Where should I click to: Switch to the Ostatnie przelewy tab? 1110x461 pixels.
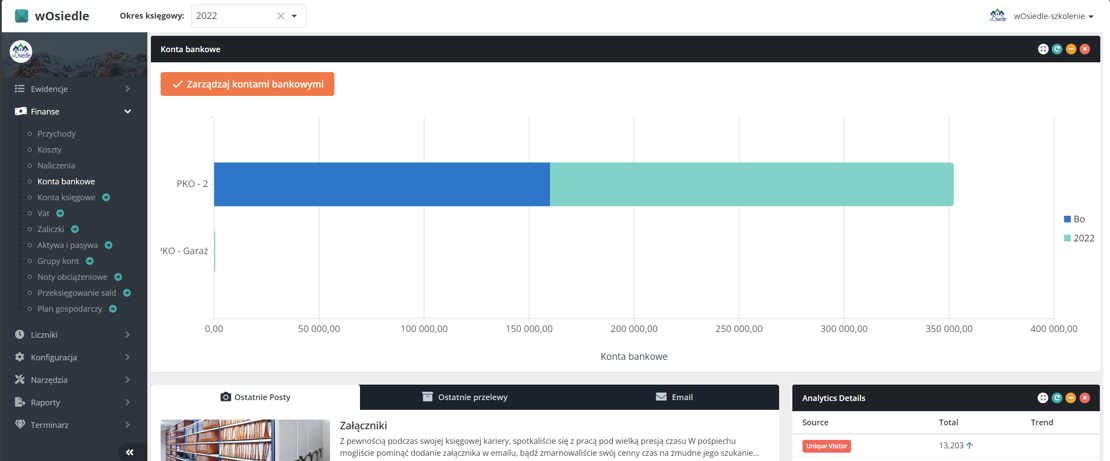(x=465, y=397)
